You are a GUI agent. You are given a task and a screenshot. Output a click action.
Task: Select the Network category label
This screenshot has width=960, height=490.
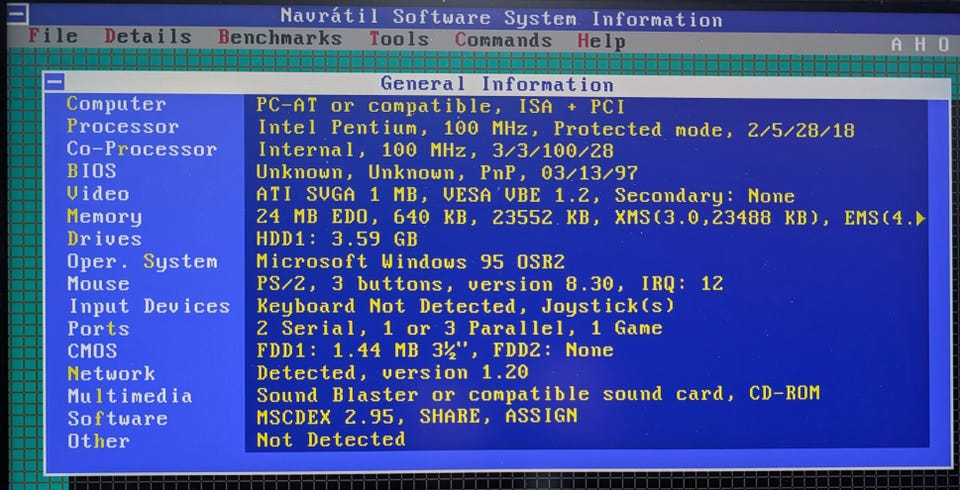111,374
